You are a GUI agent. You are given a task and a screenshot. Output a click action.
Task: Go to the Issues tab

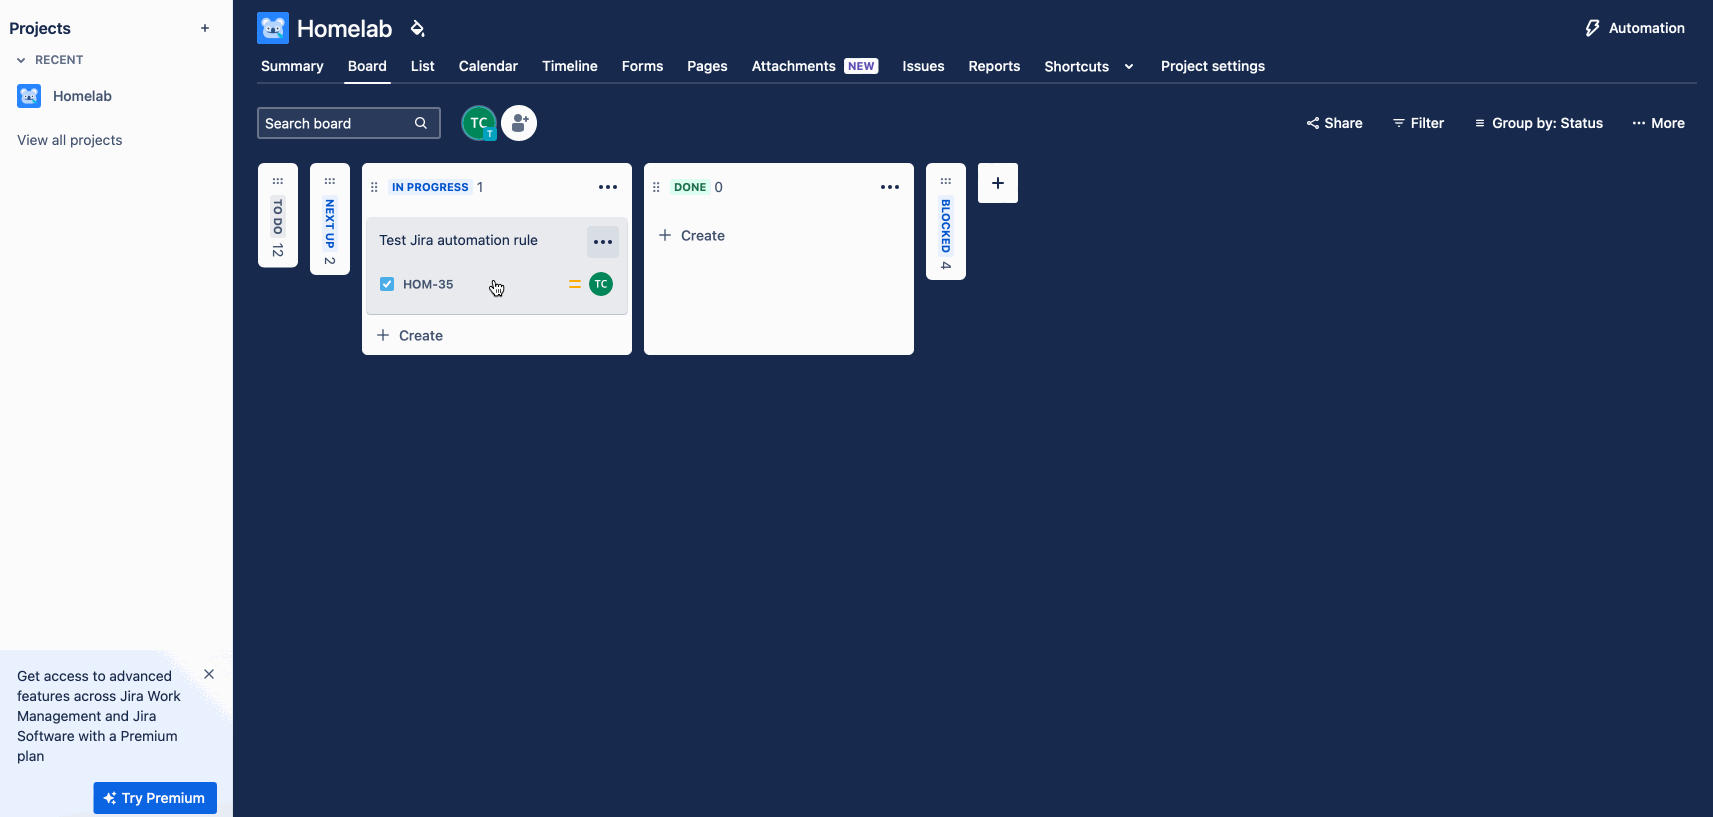point(923,66)
